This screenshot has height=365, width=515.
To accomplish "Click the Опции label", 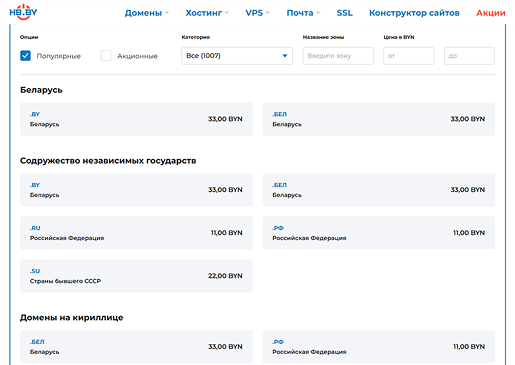I will [x=29, y=37].
